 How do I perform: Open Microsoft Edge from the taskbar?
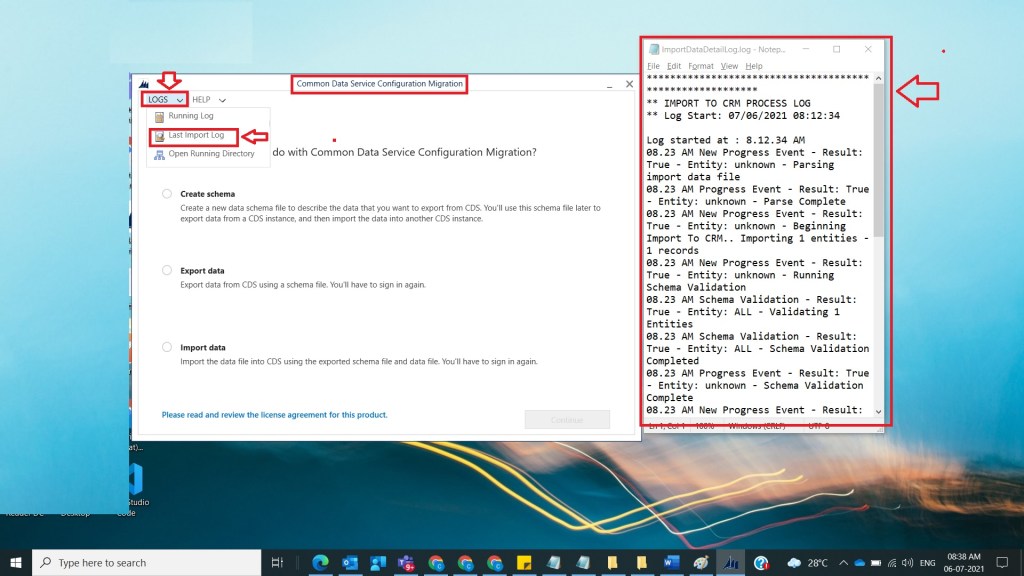pos(321,562)
